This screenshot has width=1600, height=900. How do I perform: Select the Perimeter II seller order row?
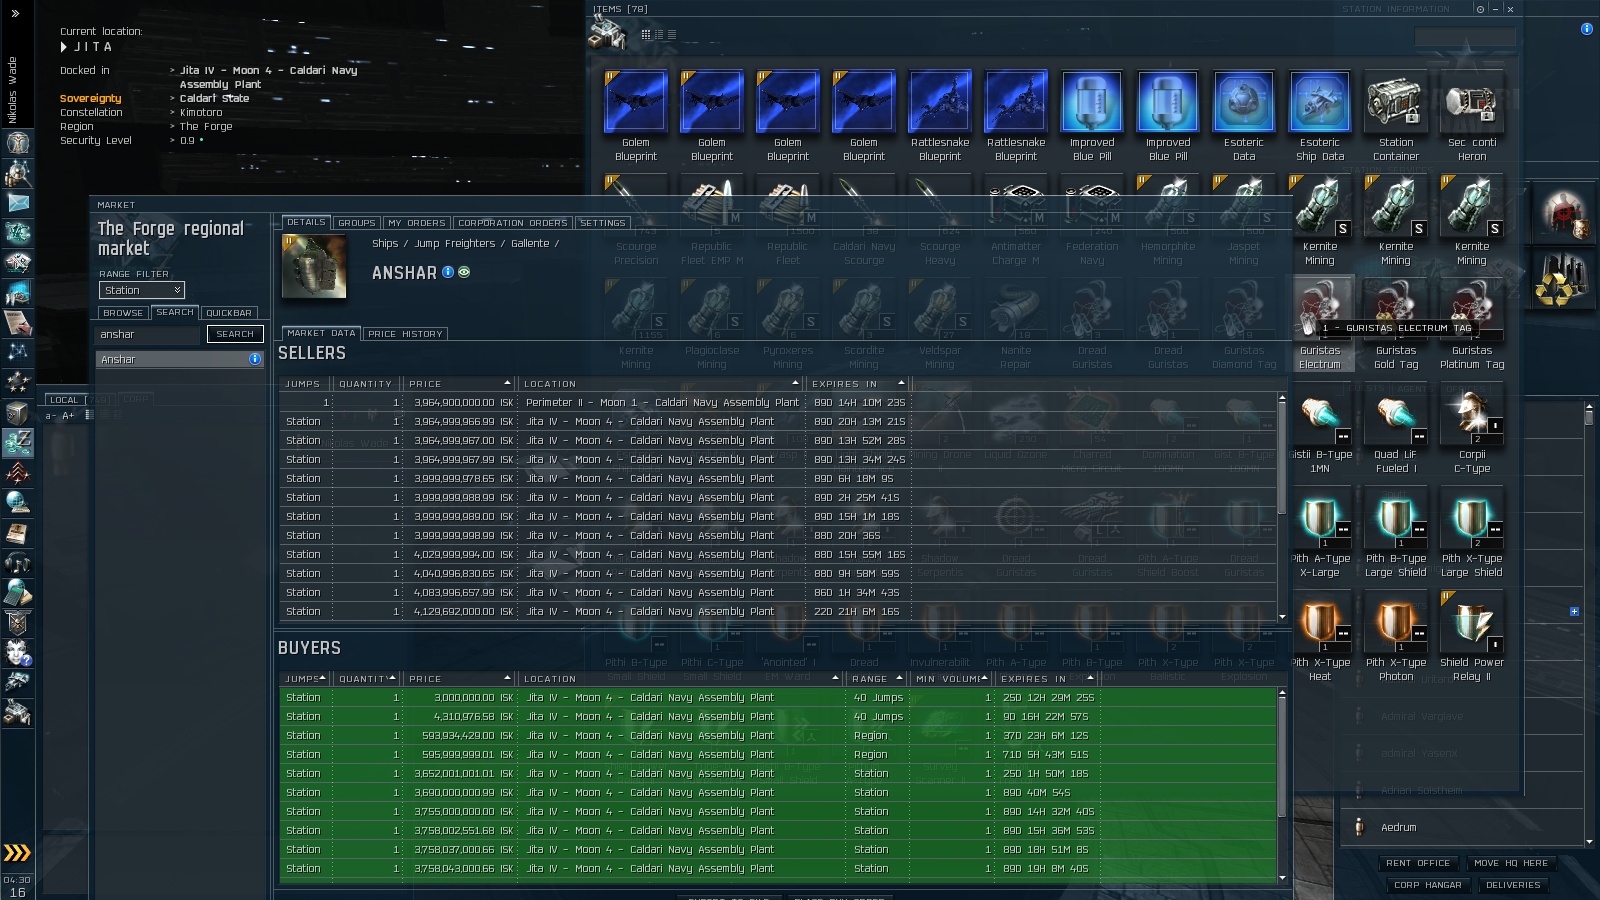(x=777, y=402)
